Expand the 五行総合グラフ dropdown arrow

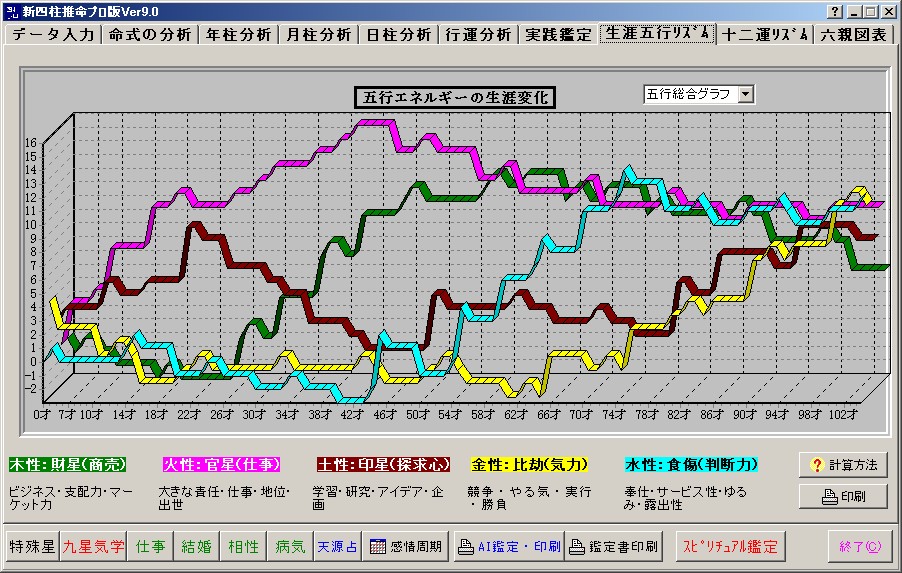click(x=746, y=94)
